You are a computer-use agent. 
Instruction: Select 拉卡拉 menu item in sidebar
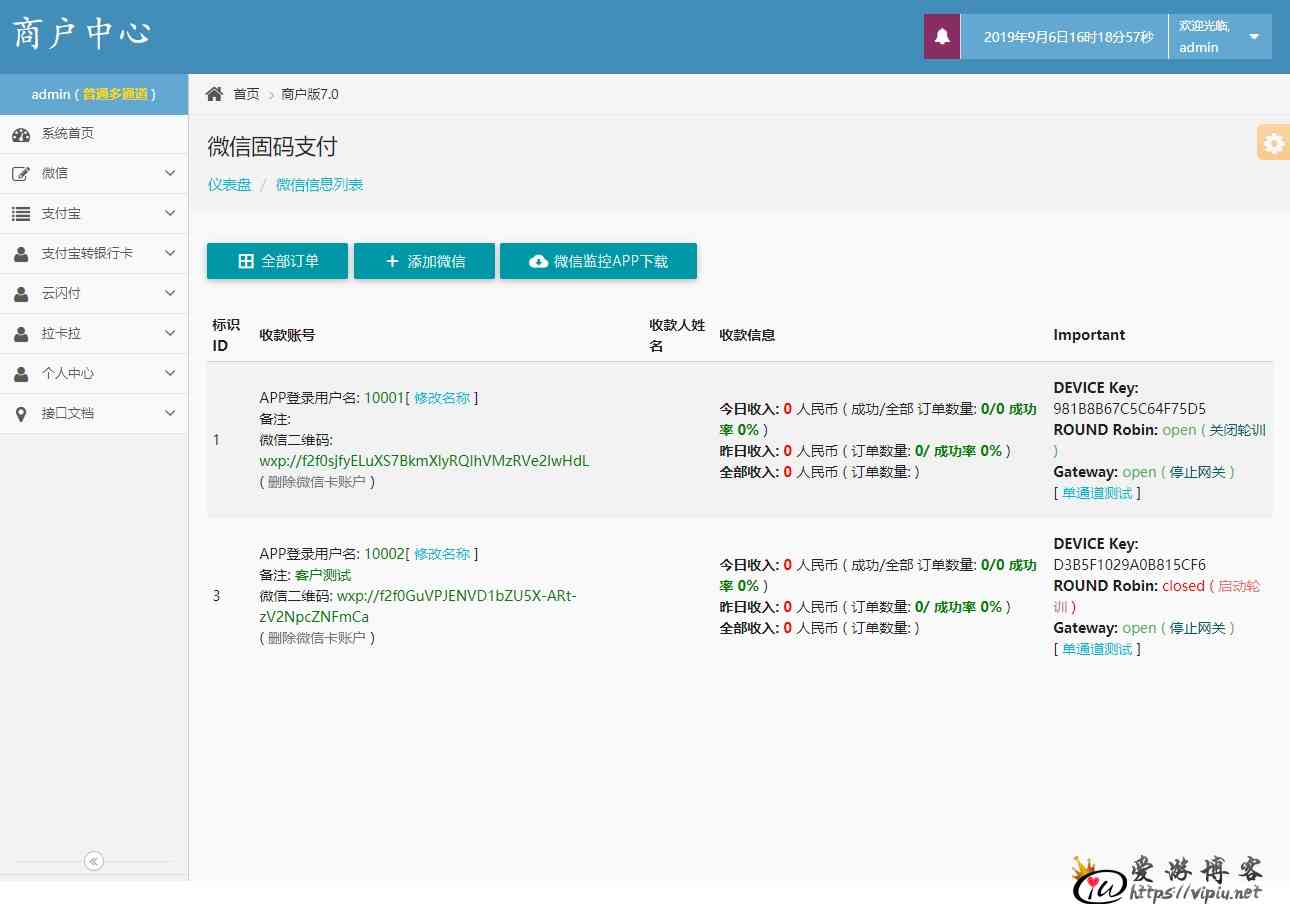pyautogui.click(x=94, y=334)
